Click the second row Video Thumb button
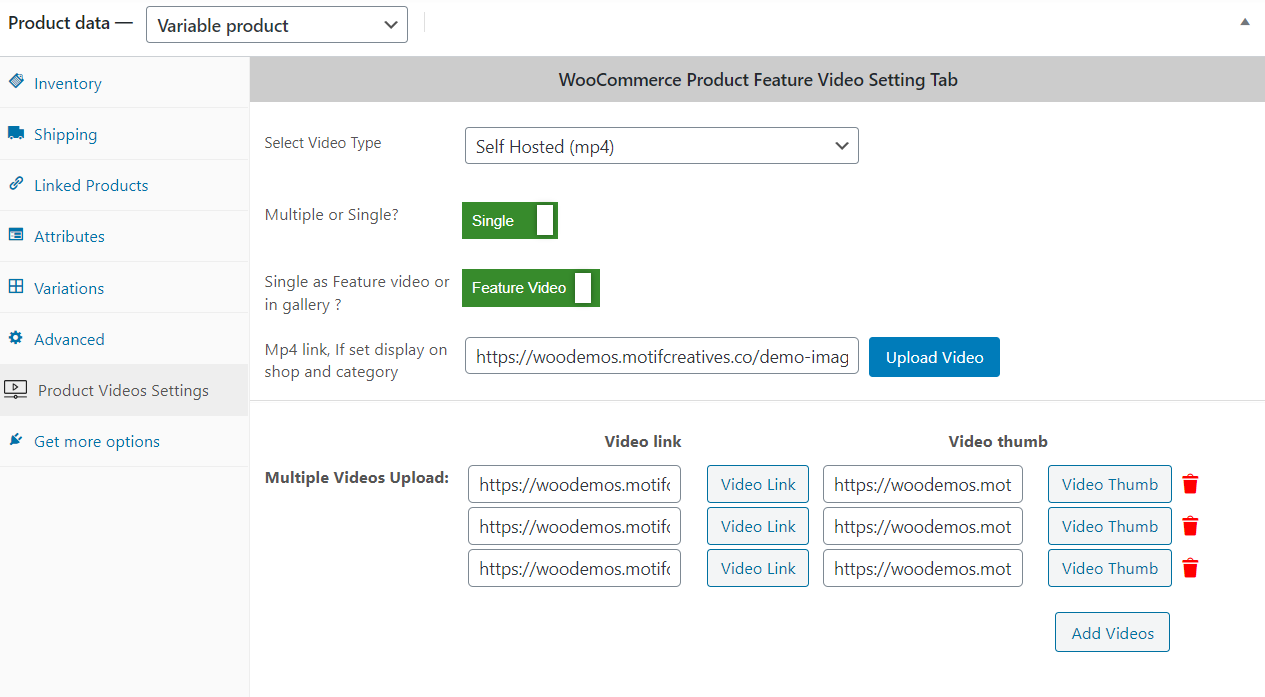This screenshot has height=697, width=1265. click(1109, 526)
